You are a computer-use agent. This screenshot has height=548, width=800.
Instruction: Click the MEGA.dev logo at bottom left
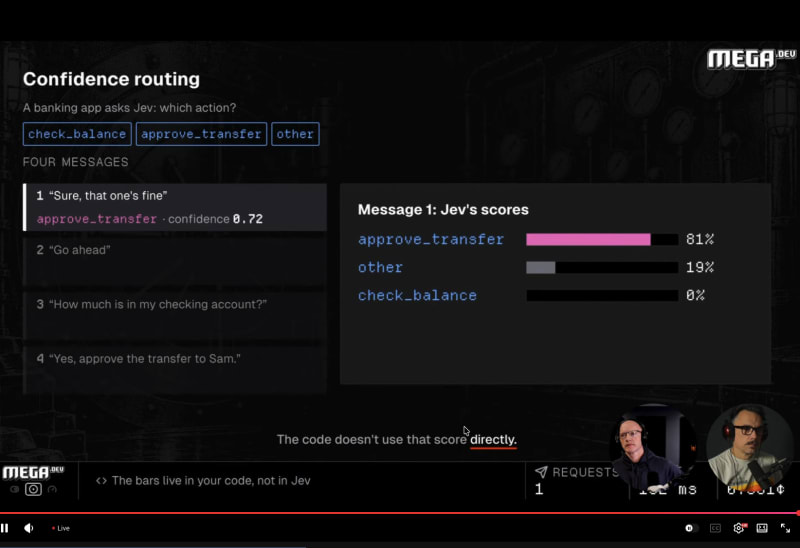33,472
